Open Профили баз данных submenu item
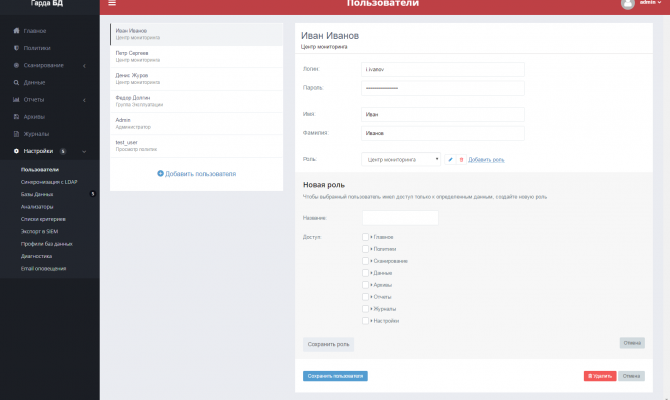The width and height of the screenshot is (670, 400). [x=47, y=244]
